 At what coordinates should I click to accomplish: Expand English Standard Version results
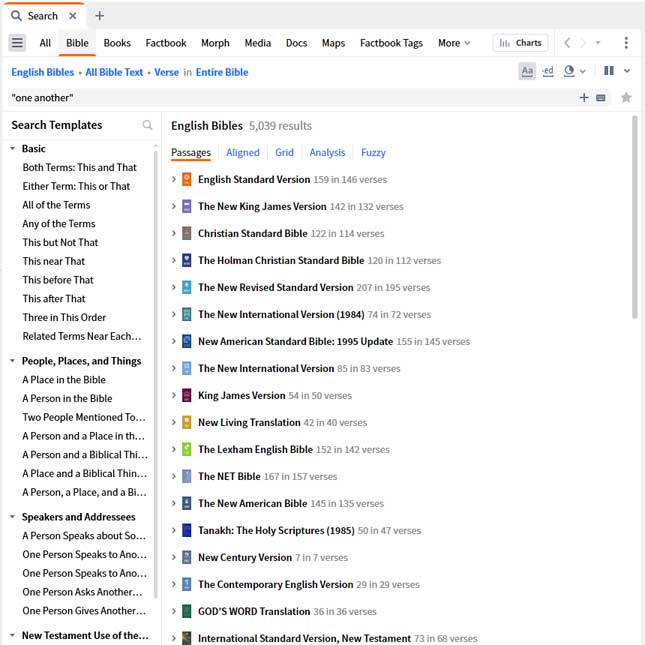174,179
